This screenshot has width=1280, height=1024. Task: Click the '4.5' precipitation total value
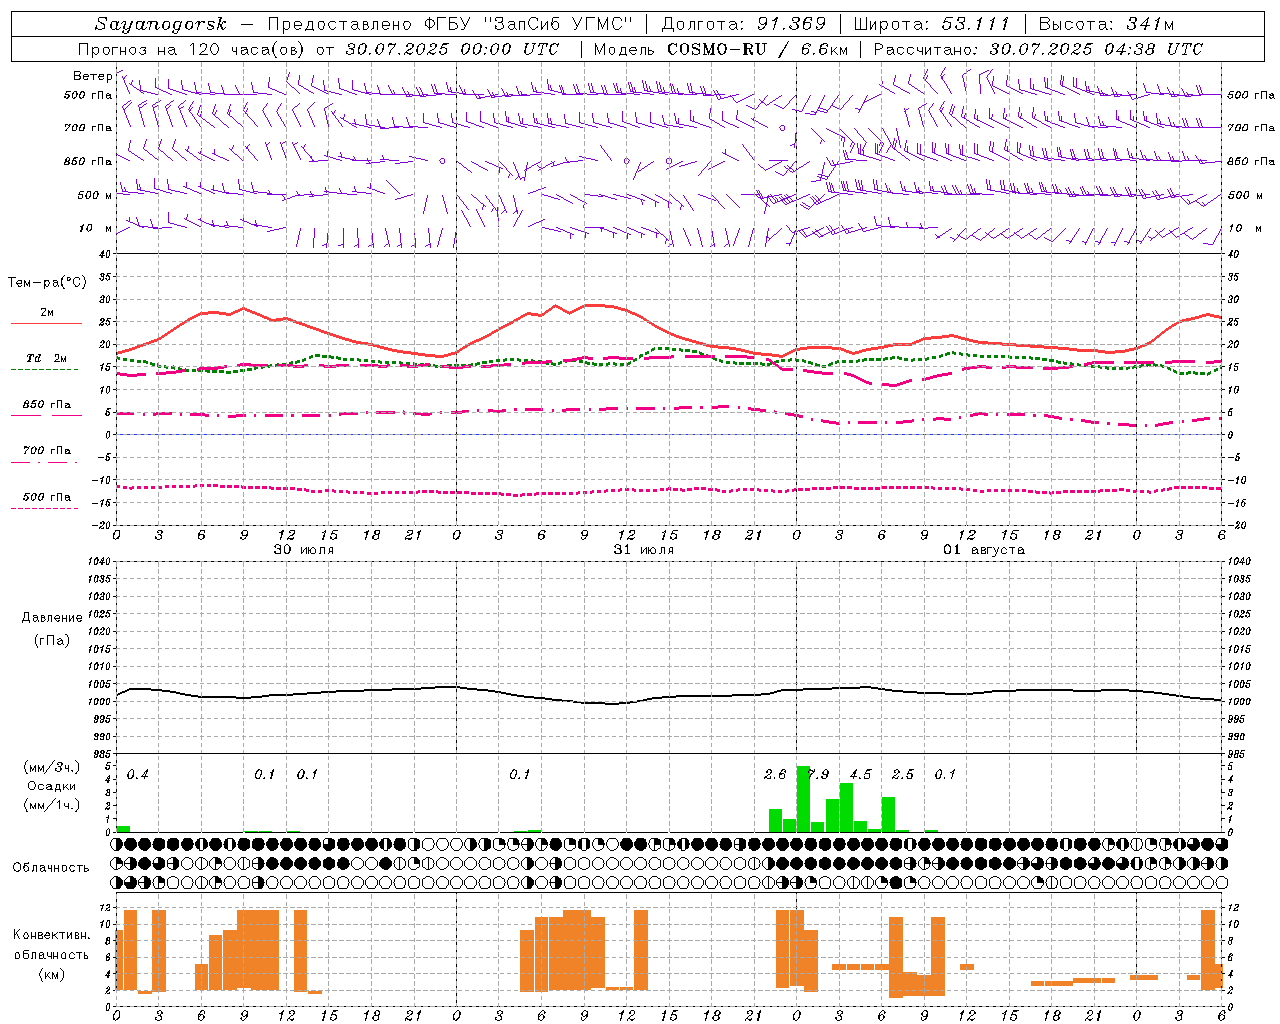tap(860, 775)
